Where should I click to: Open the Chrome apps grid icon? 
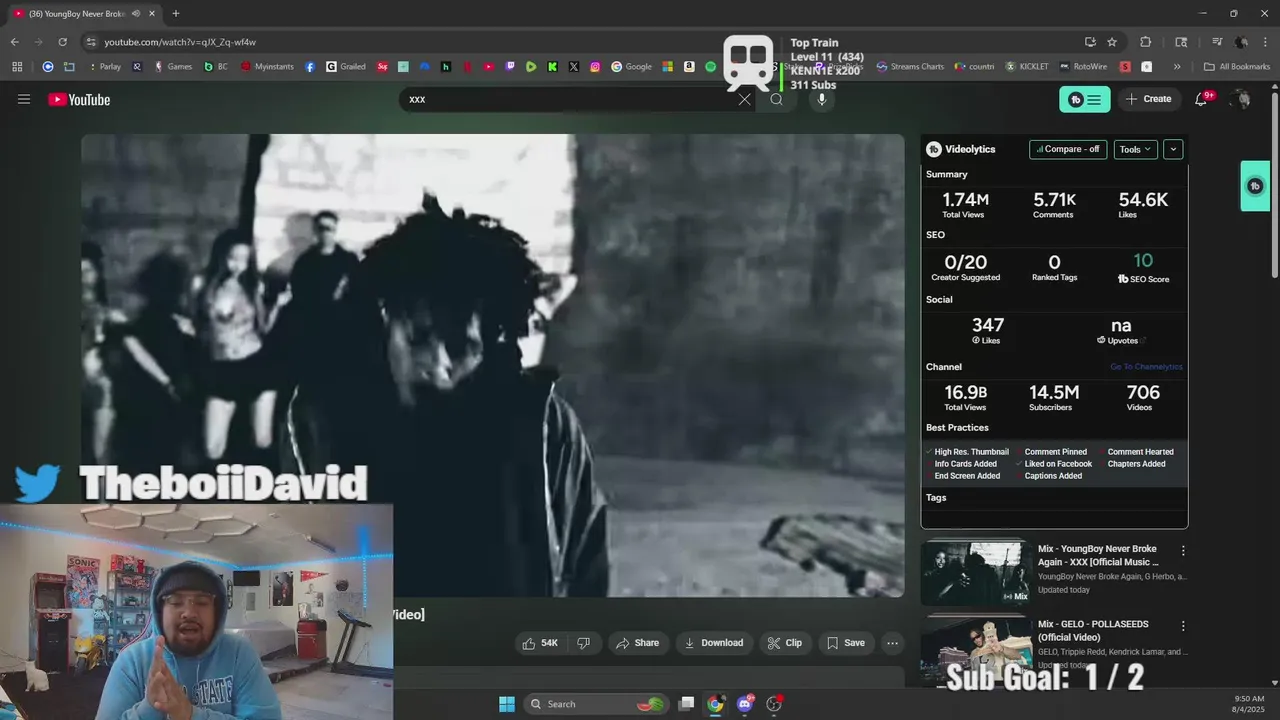[x=17, y=67]
